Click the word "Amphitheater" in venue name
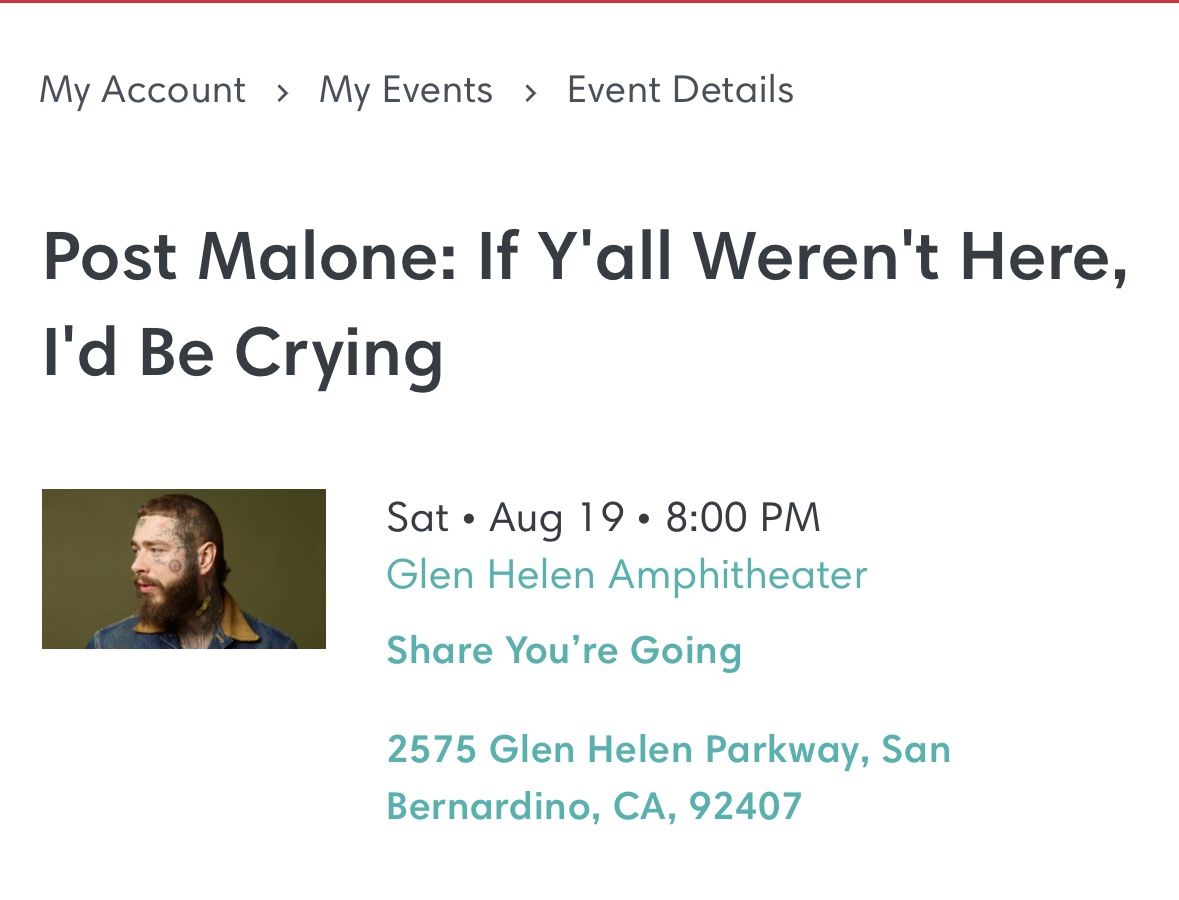 pos(737,575)
